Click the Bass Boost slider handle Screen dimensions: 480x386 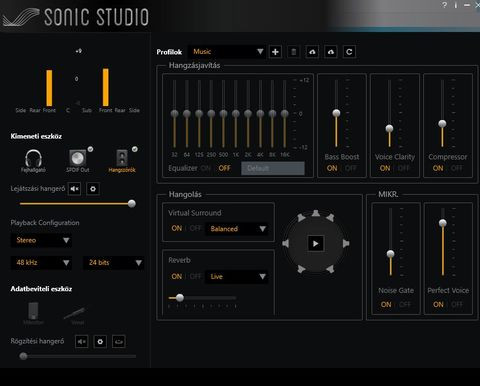tap(336, 113)
